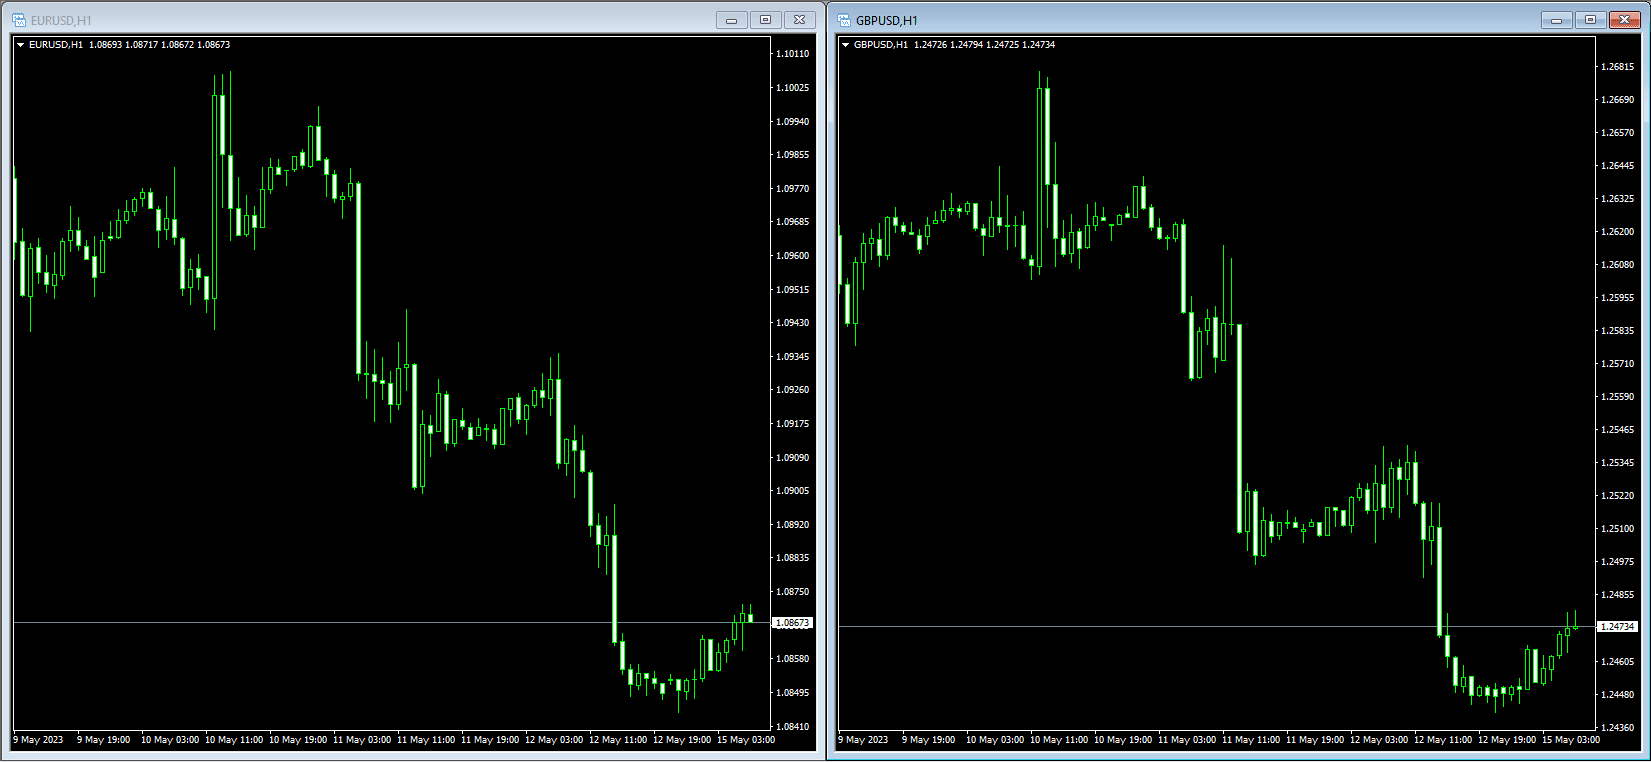
Task: Expand the triangle beside GBPUSD,H1 chart label
Action: tap(845, 44)
